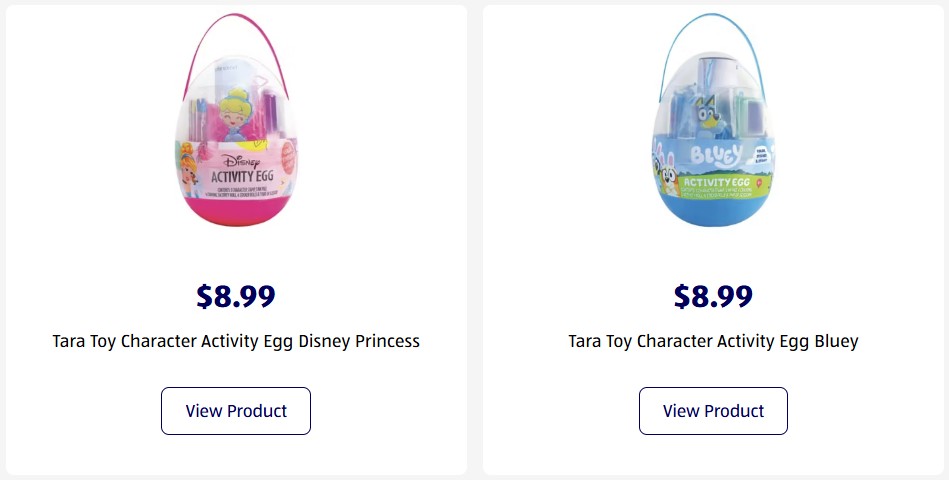Screen dimensions: 949x480
Task: Click View Product under Disney Princess egg
Action: click(236, 411)
